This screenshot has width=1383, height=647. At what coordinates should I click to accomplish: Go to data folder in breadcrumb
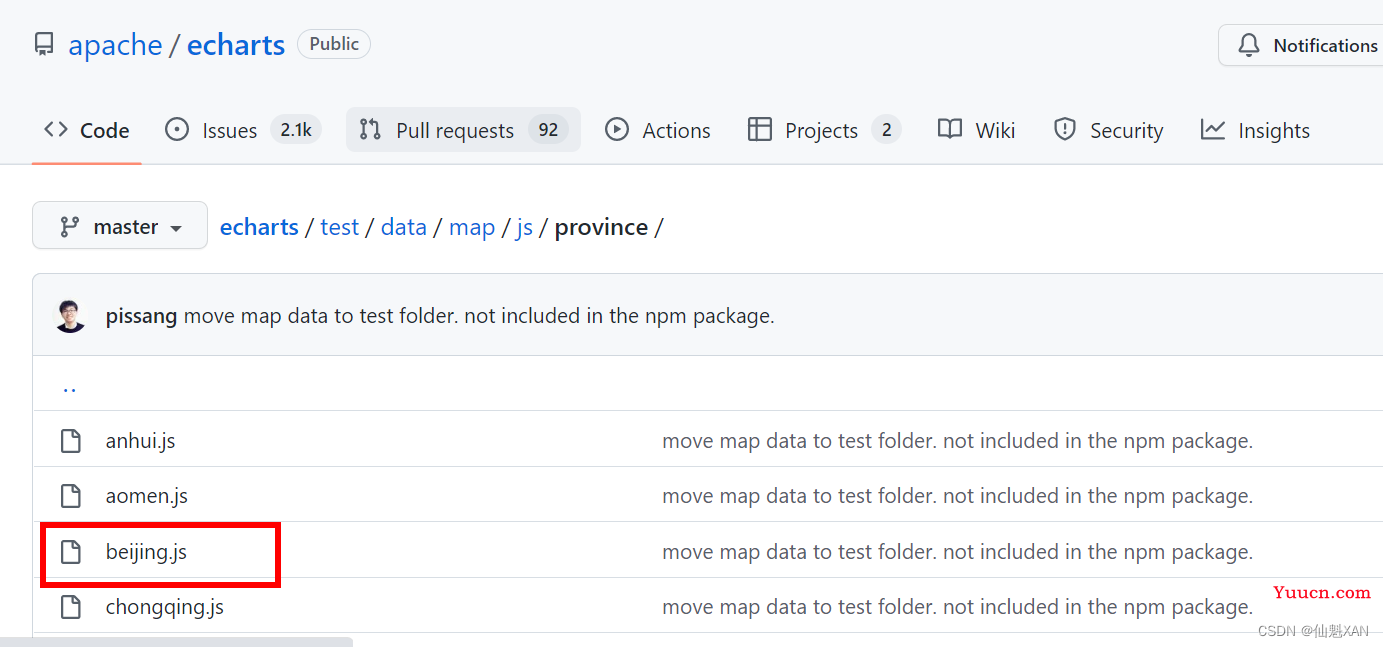click(x=404, y=227)
